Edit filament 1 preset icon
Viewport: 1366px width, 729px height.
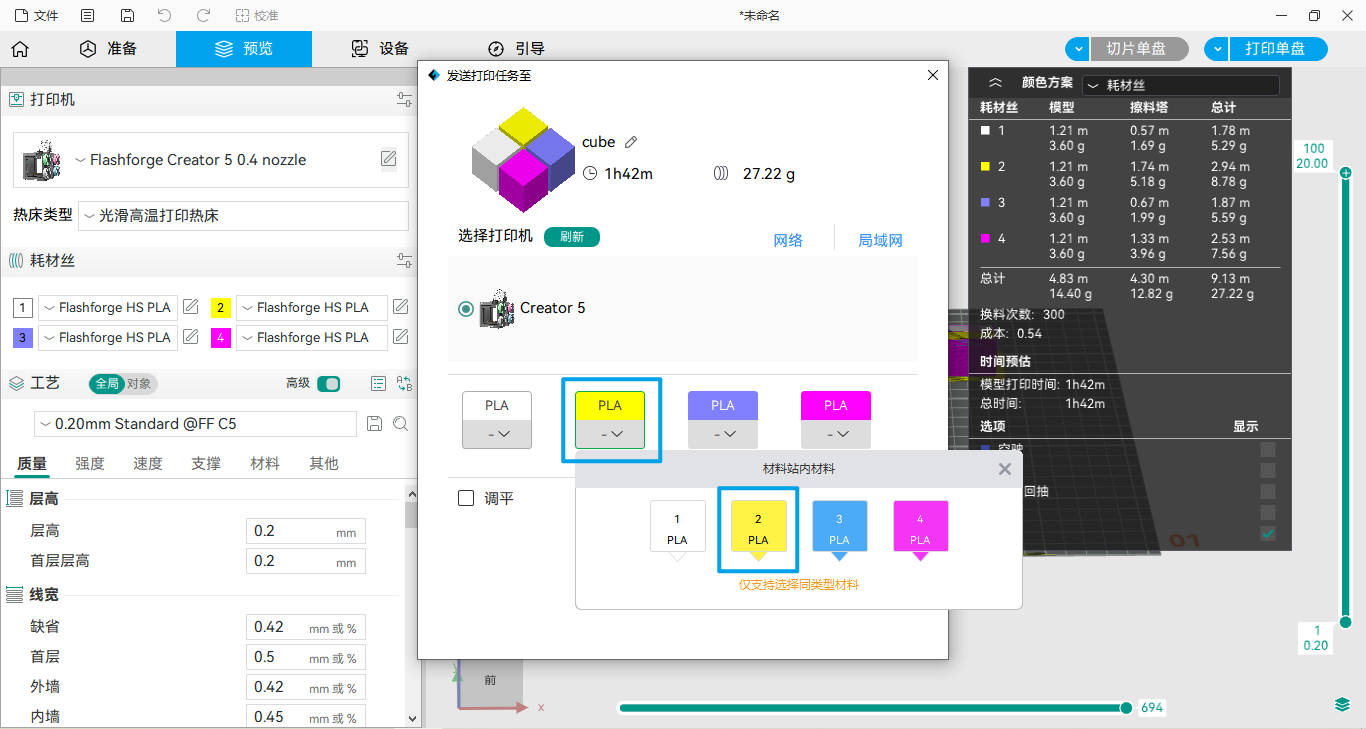pyautogui.click(x=191, y=307)
